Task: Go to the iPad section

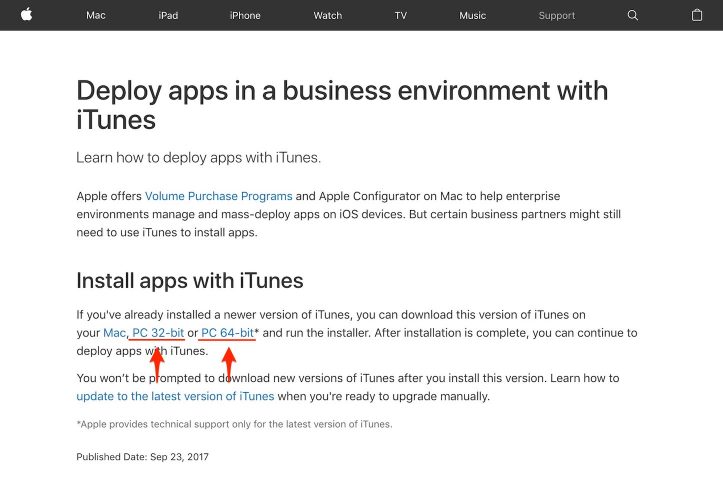Action: [168, 15]
